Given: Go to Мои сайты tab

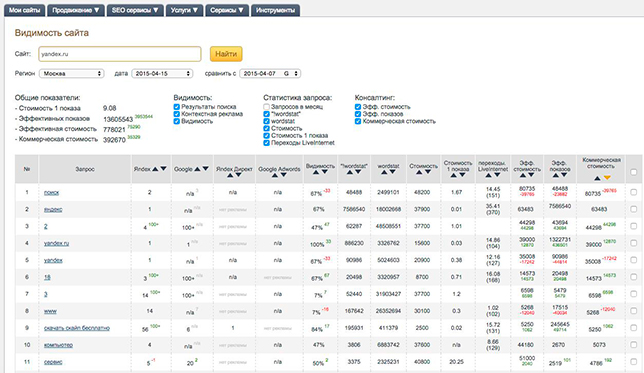Looking at the screenshot, I should [25, 10].
